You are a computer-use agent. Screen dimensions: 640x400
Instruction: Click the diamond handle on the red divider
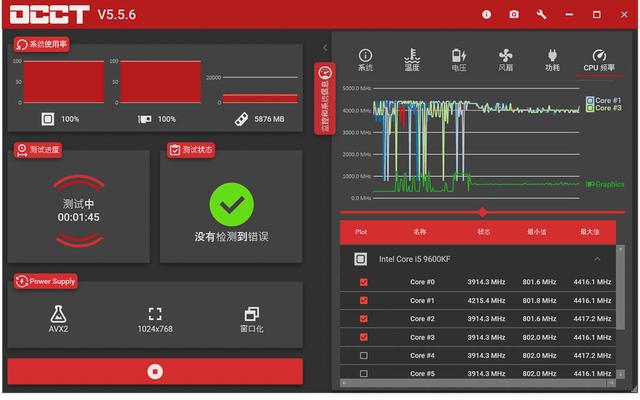pos(482,212)
